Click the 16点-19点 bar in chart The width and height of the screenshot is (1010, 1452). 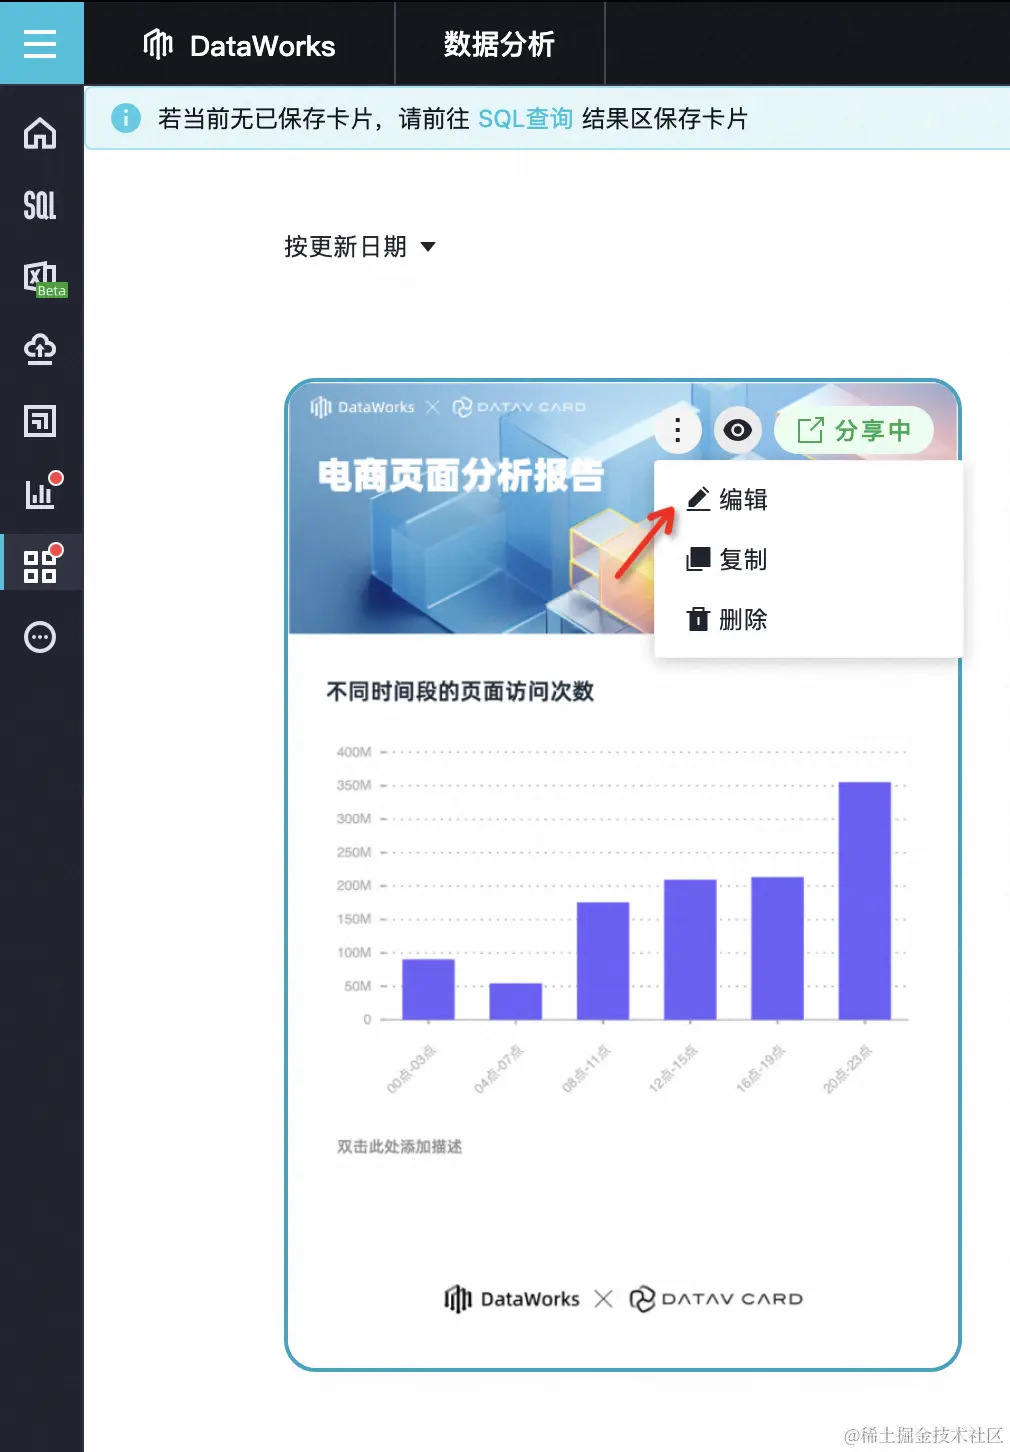777,948
